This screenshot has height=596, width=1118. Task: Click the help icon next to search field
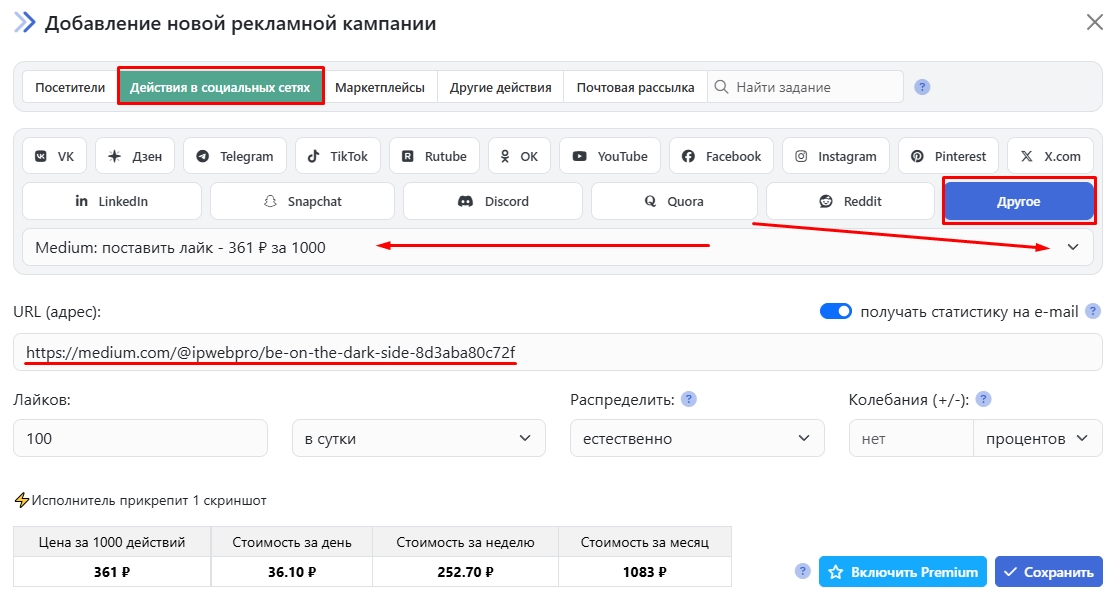(x=922, y=87)
